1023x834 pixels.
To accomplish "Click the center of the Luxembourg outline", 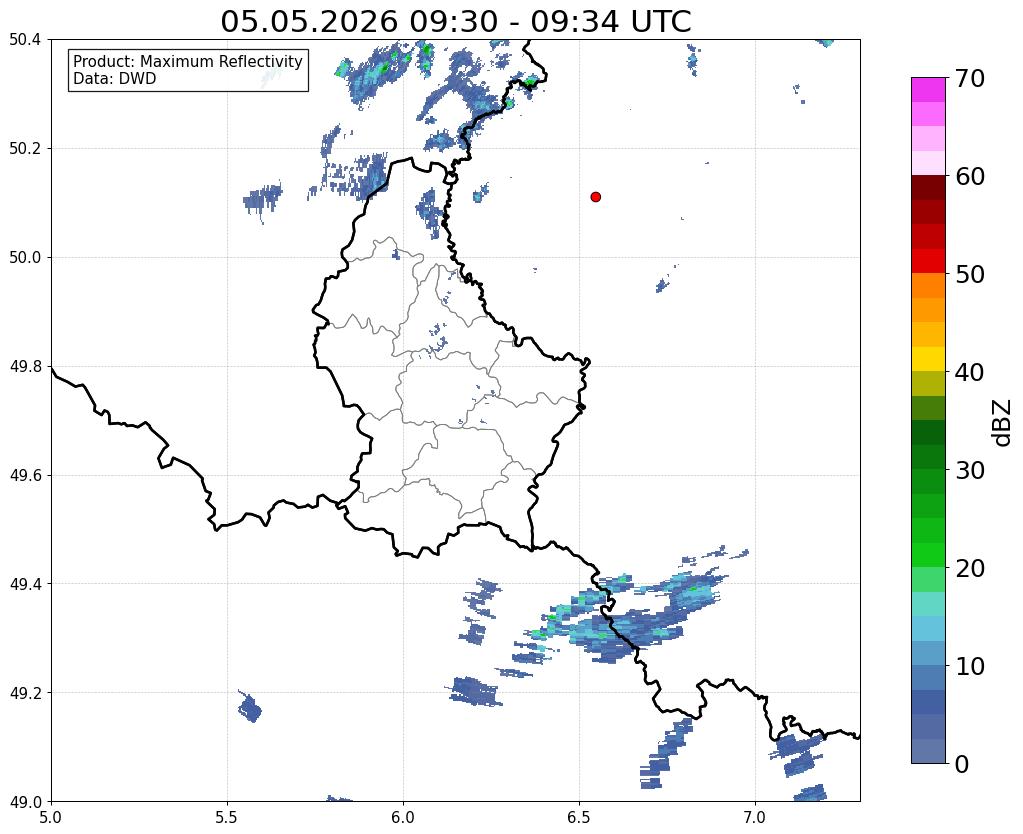I will point(450,365).
